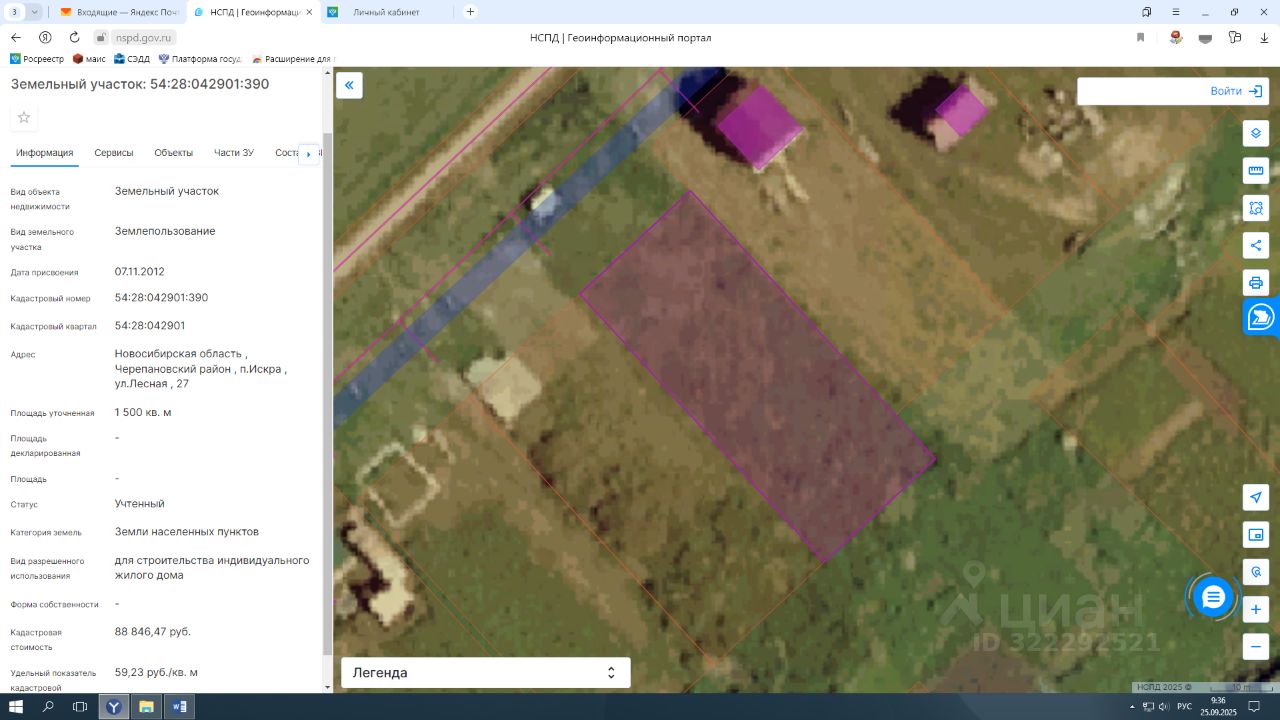Open the Платформа госуд. bookmark
The width and height of the screenshot is (1280, 720).
200,59
